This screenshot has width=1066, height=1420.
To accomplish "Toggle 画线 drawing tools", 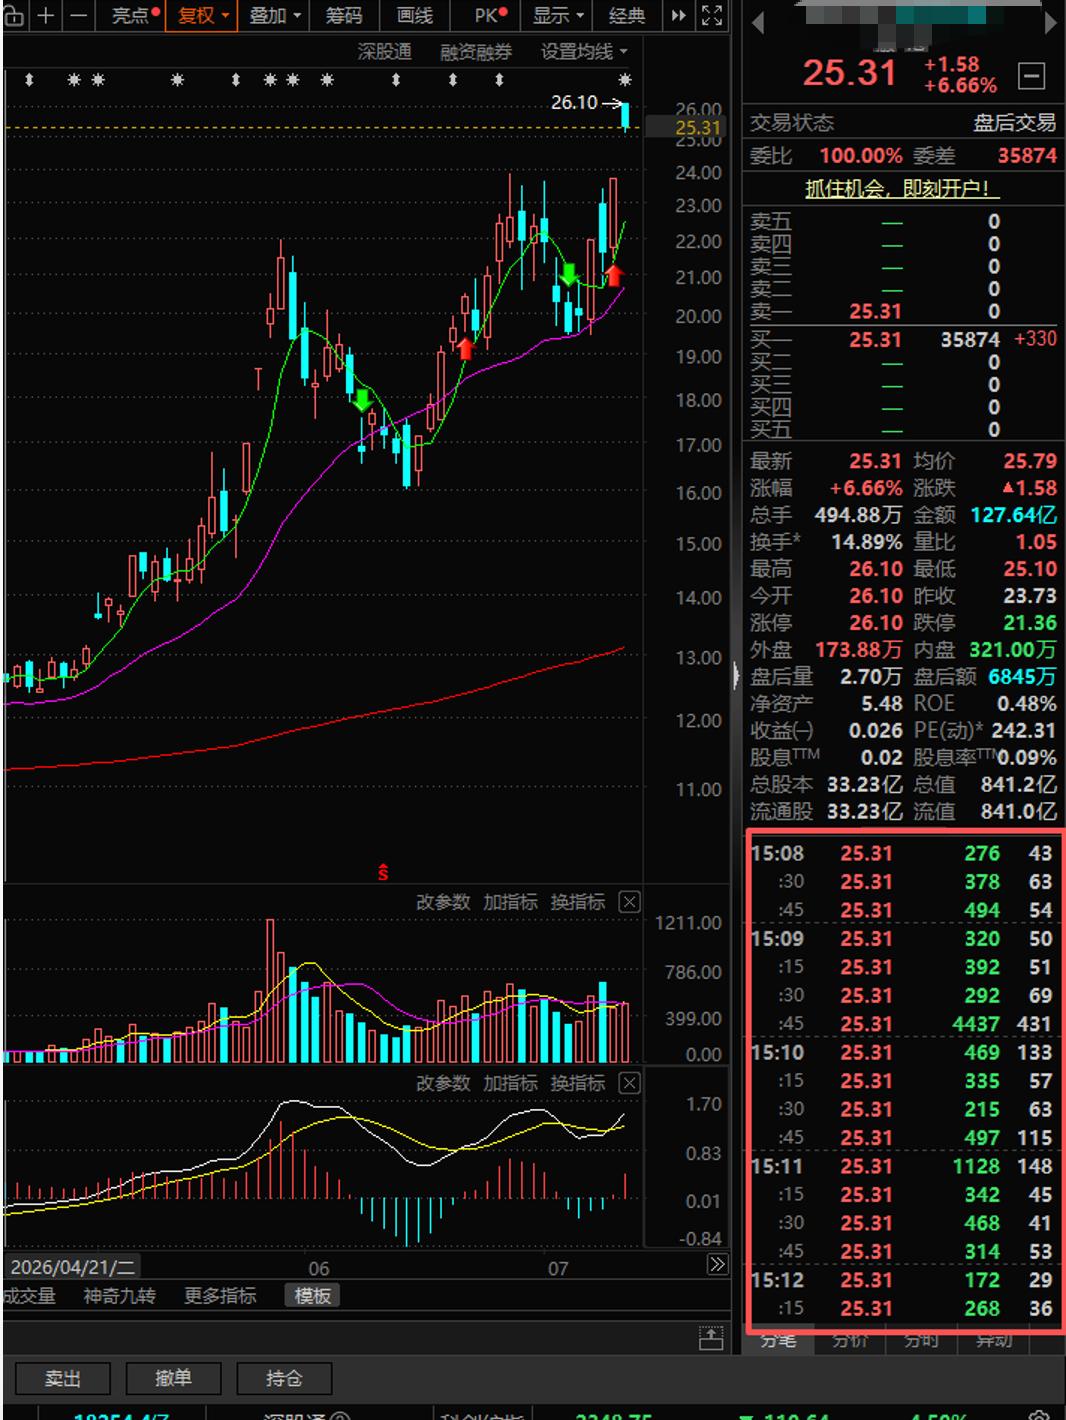I will [x=415, y=15].
